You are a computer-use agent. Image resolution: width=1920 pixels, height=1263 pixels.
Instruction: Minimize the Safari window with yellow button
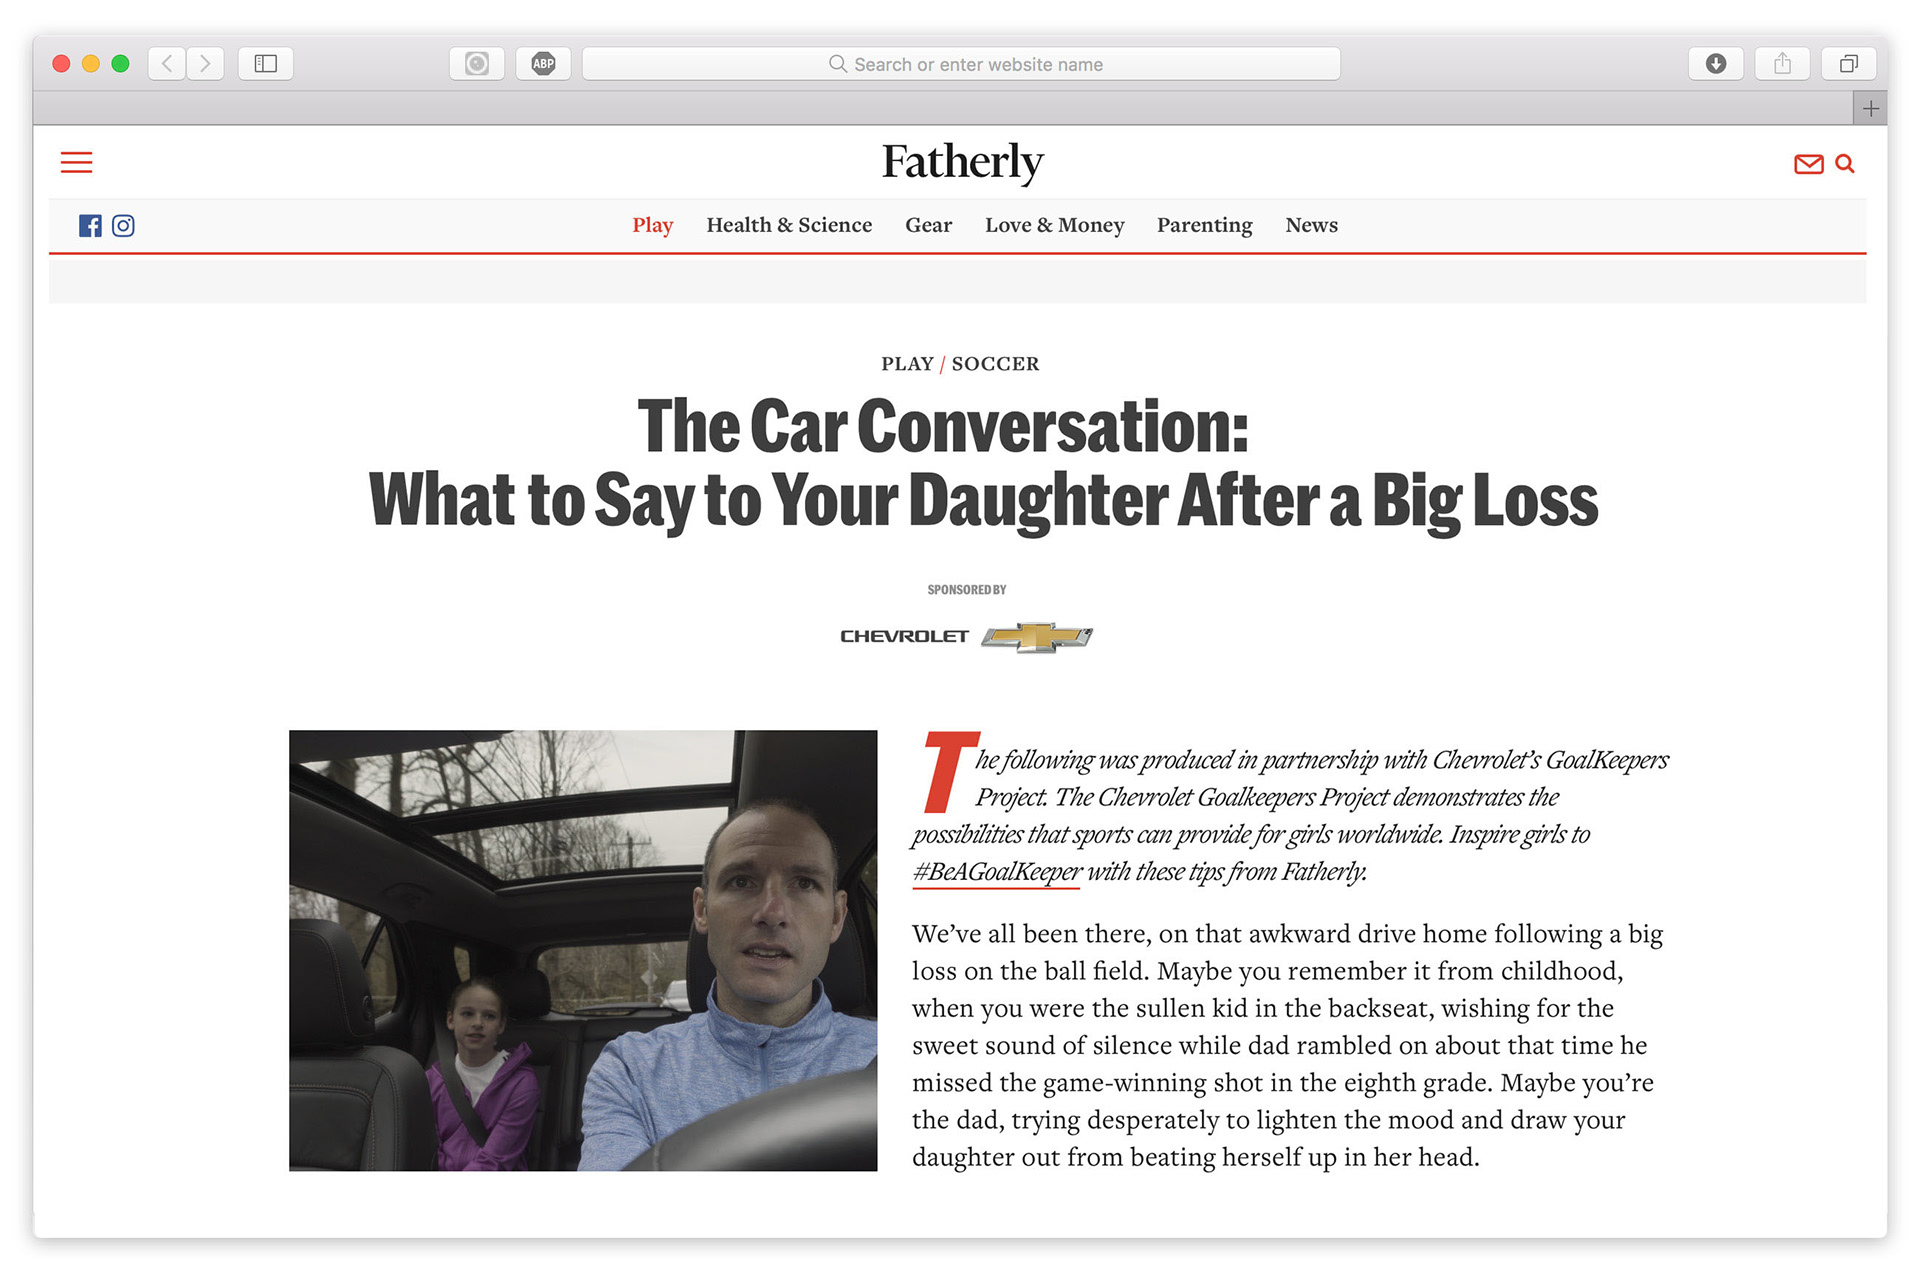tap(91, 64)
